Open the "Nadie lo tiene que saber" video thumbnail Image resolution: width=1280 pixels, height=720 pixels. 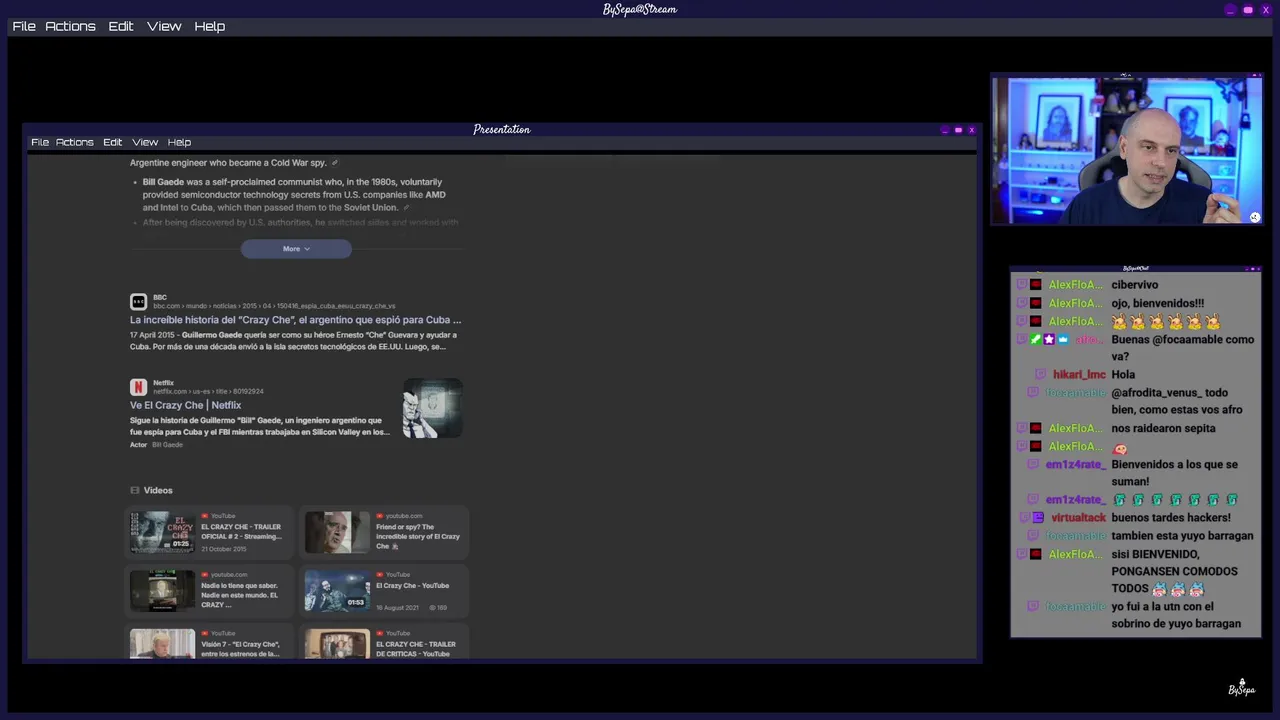162,591
